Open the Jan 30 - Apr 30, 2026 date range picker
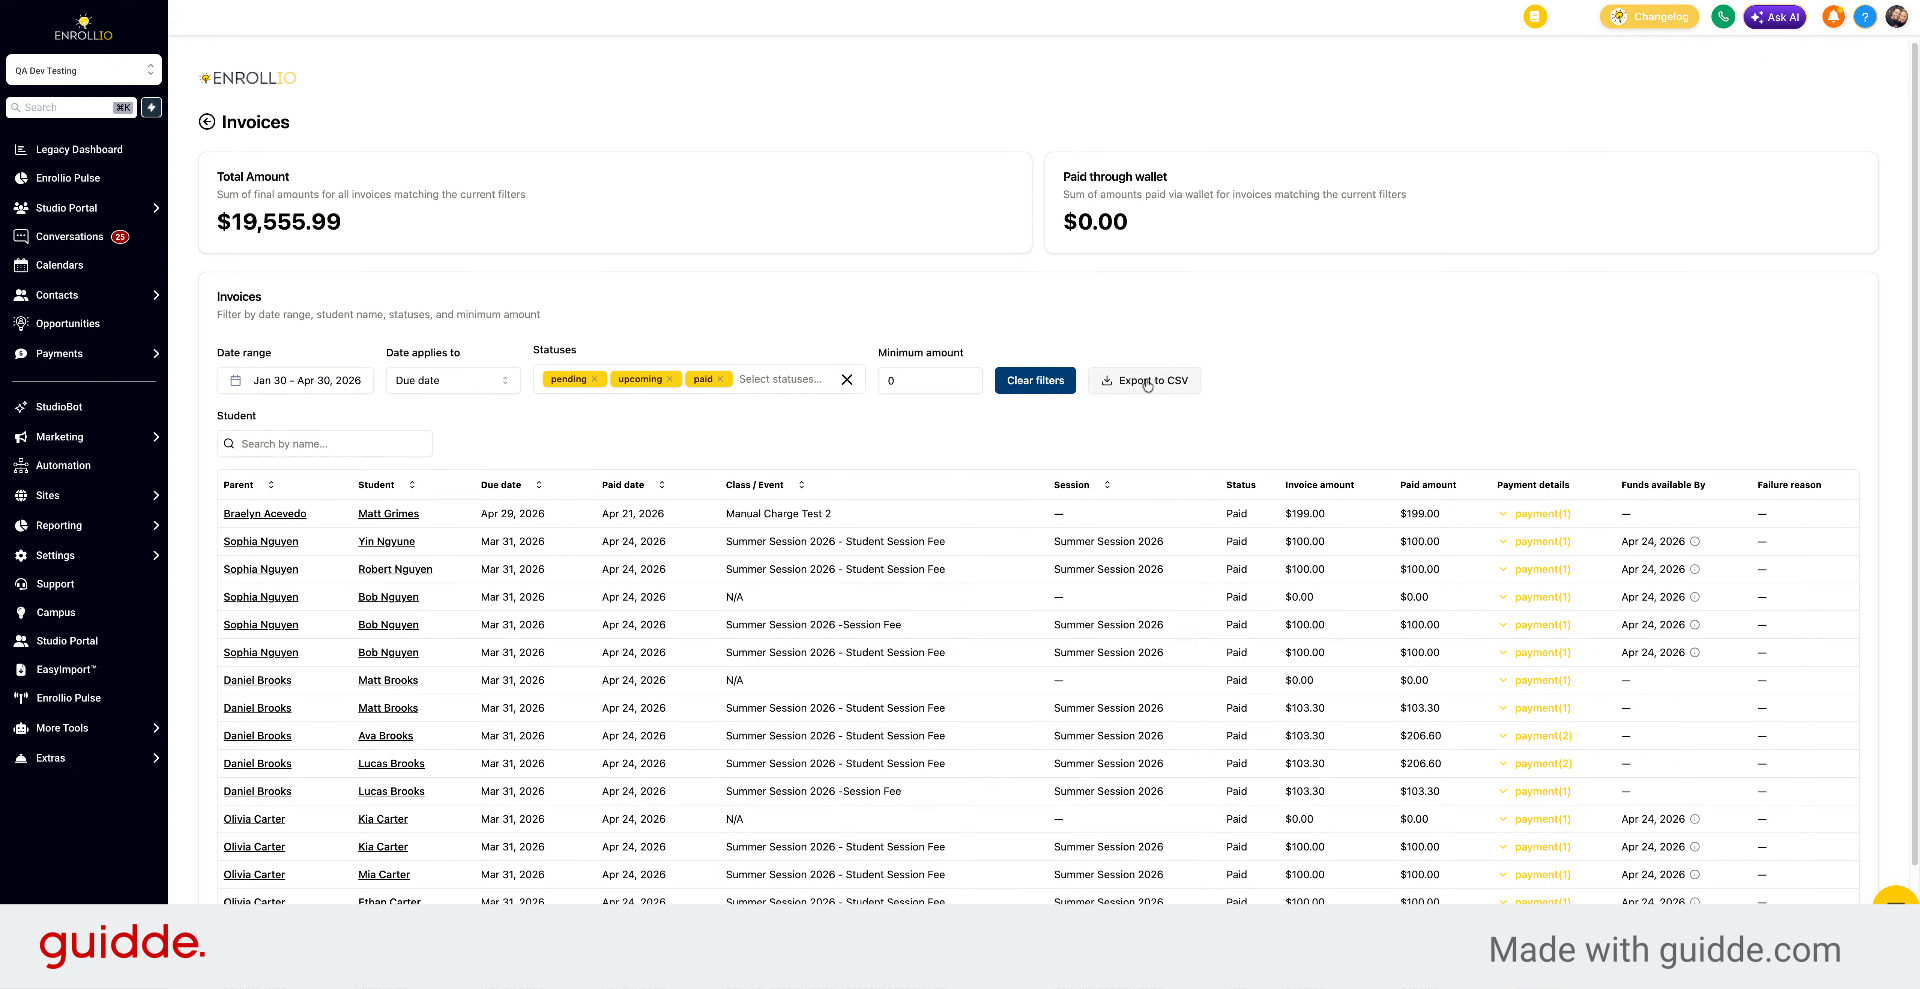The height and width of the screenshot is (989, 1920). click(x=295, y=381)
